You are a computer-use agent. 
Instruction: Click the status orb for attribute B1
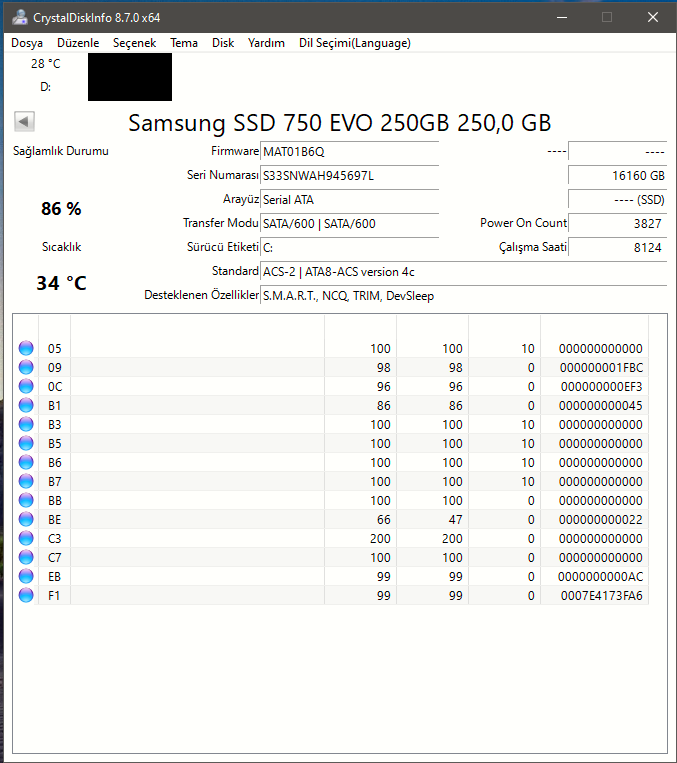[x=26, y=405]
